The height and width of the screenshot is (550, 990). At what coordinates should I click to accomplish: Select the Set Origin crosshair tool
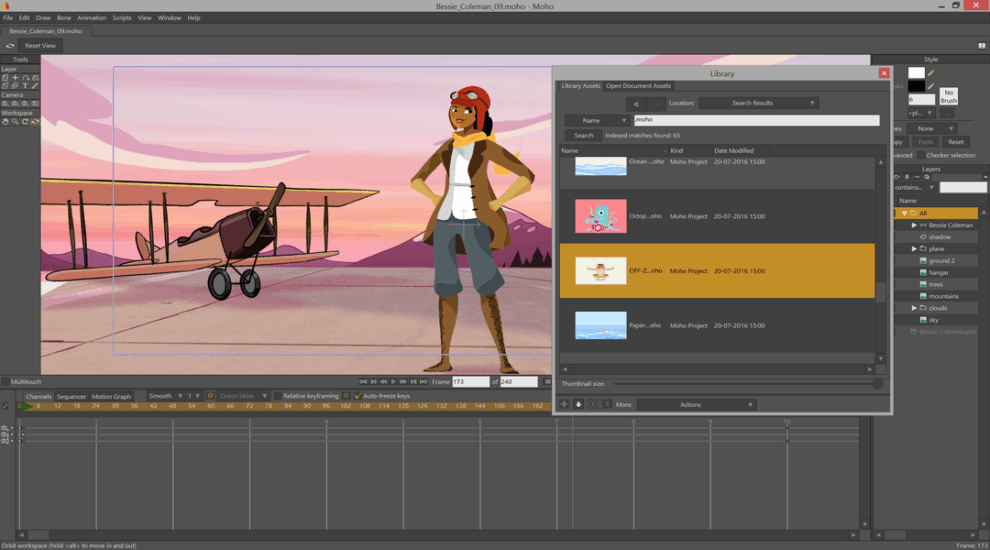[x=15, y=78]
